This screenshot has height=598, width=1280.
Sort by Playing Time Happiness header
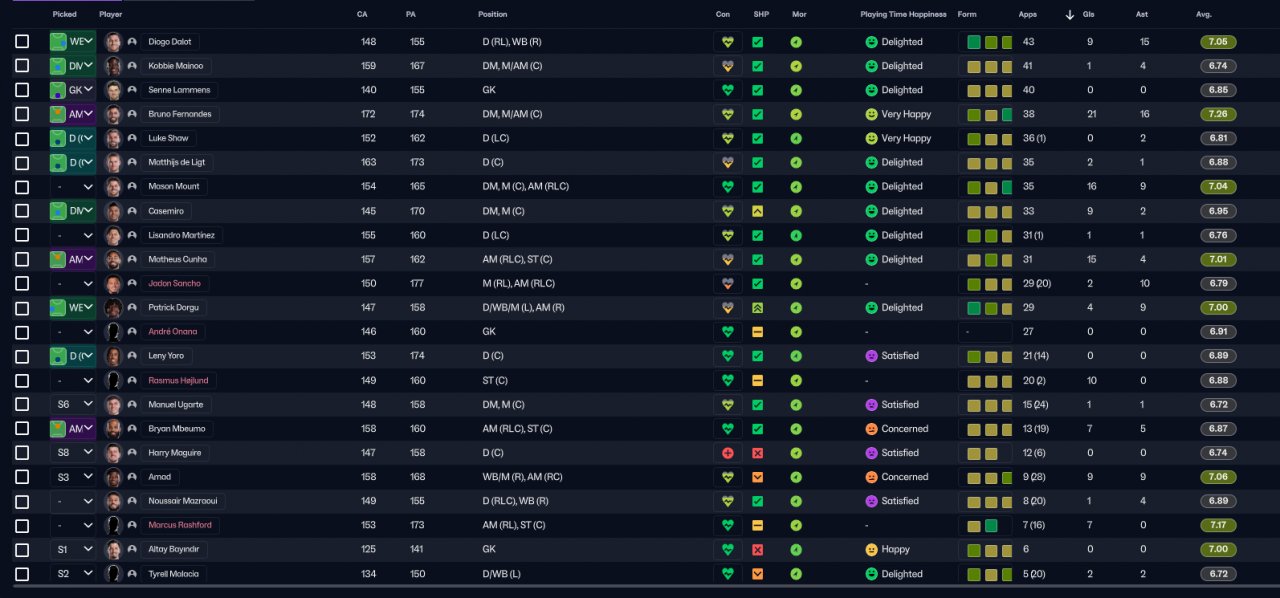tap(903, 15)
